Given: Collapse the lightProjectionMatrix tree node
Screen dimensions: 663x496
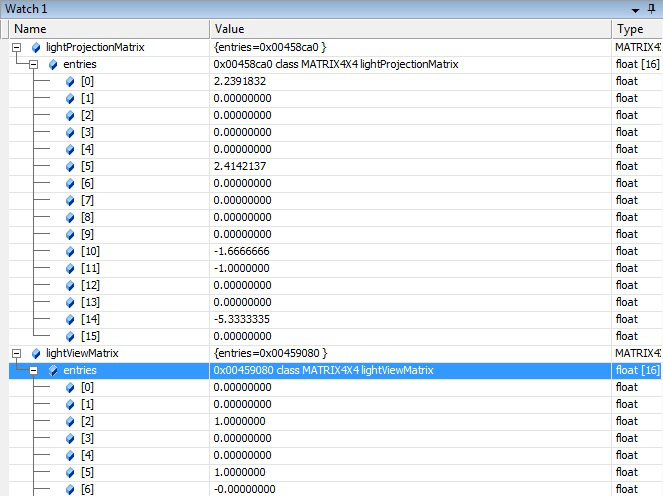Looking at the screenshot, I should point(17,47).
